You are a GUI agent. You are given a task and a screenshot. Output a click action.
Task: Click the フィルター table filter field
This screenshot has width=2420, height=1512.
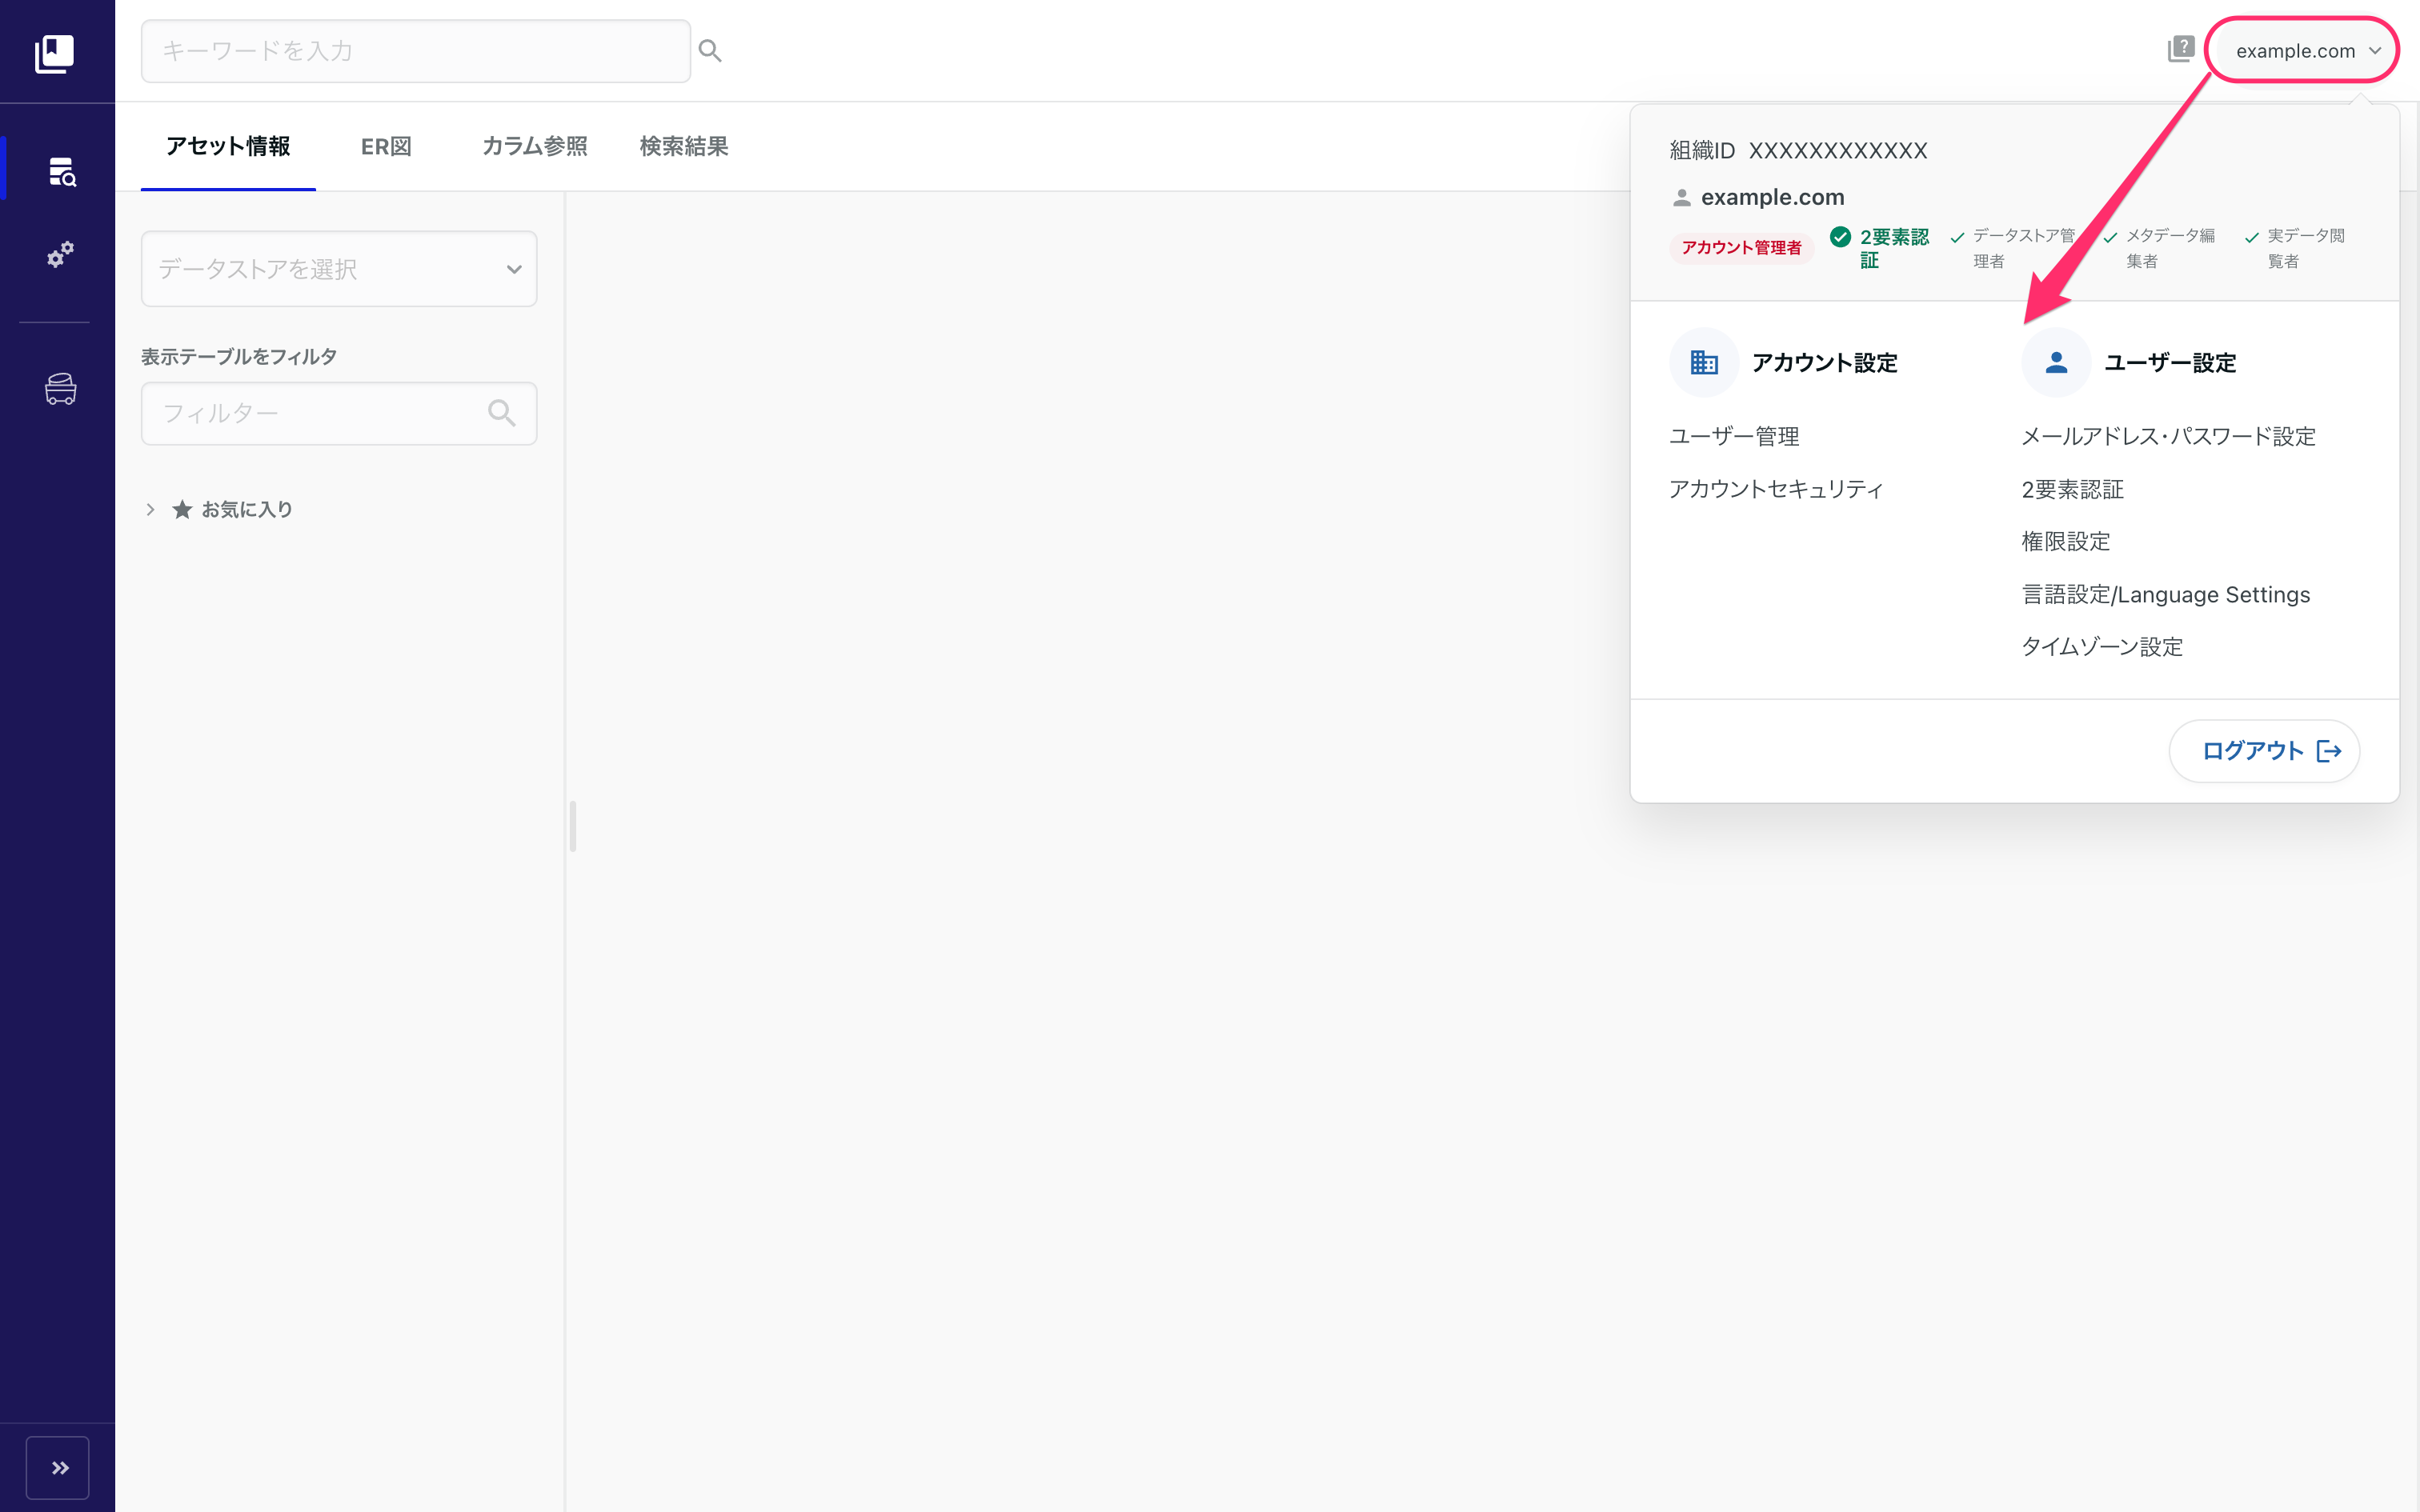coord(339,413)
